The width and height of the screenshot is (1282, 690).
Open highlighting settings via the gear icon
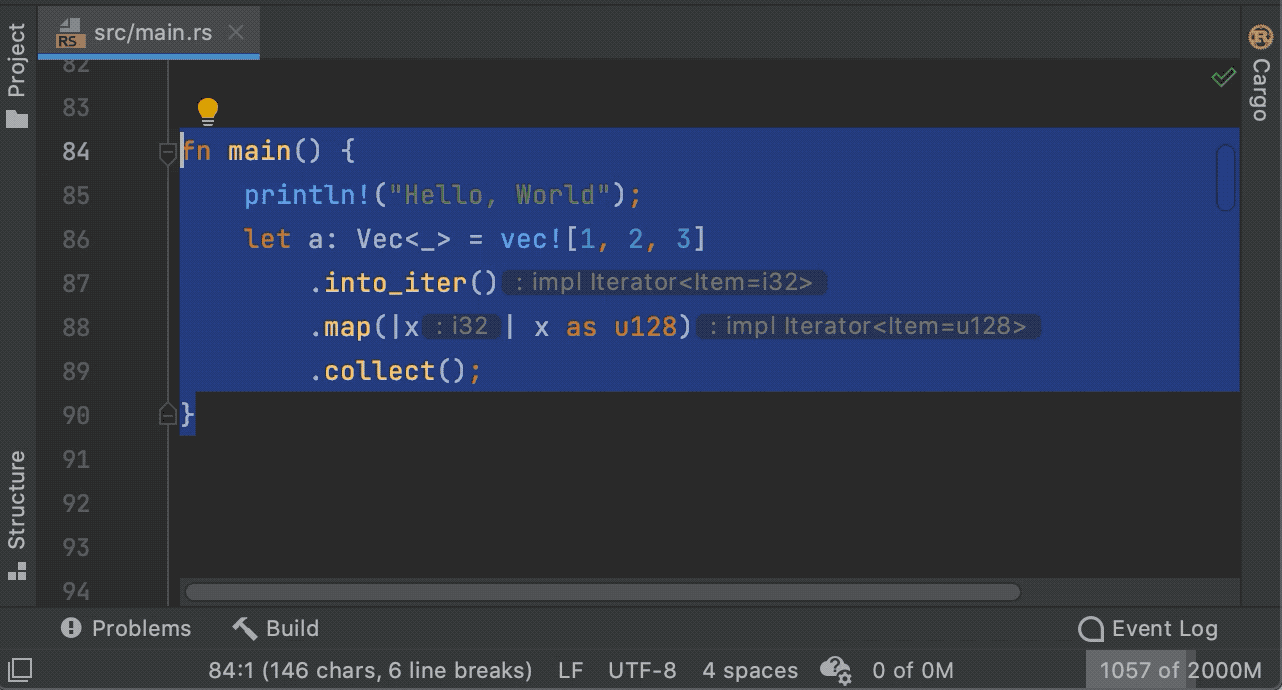836,670
